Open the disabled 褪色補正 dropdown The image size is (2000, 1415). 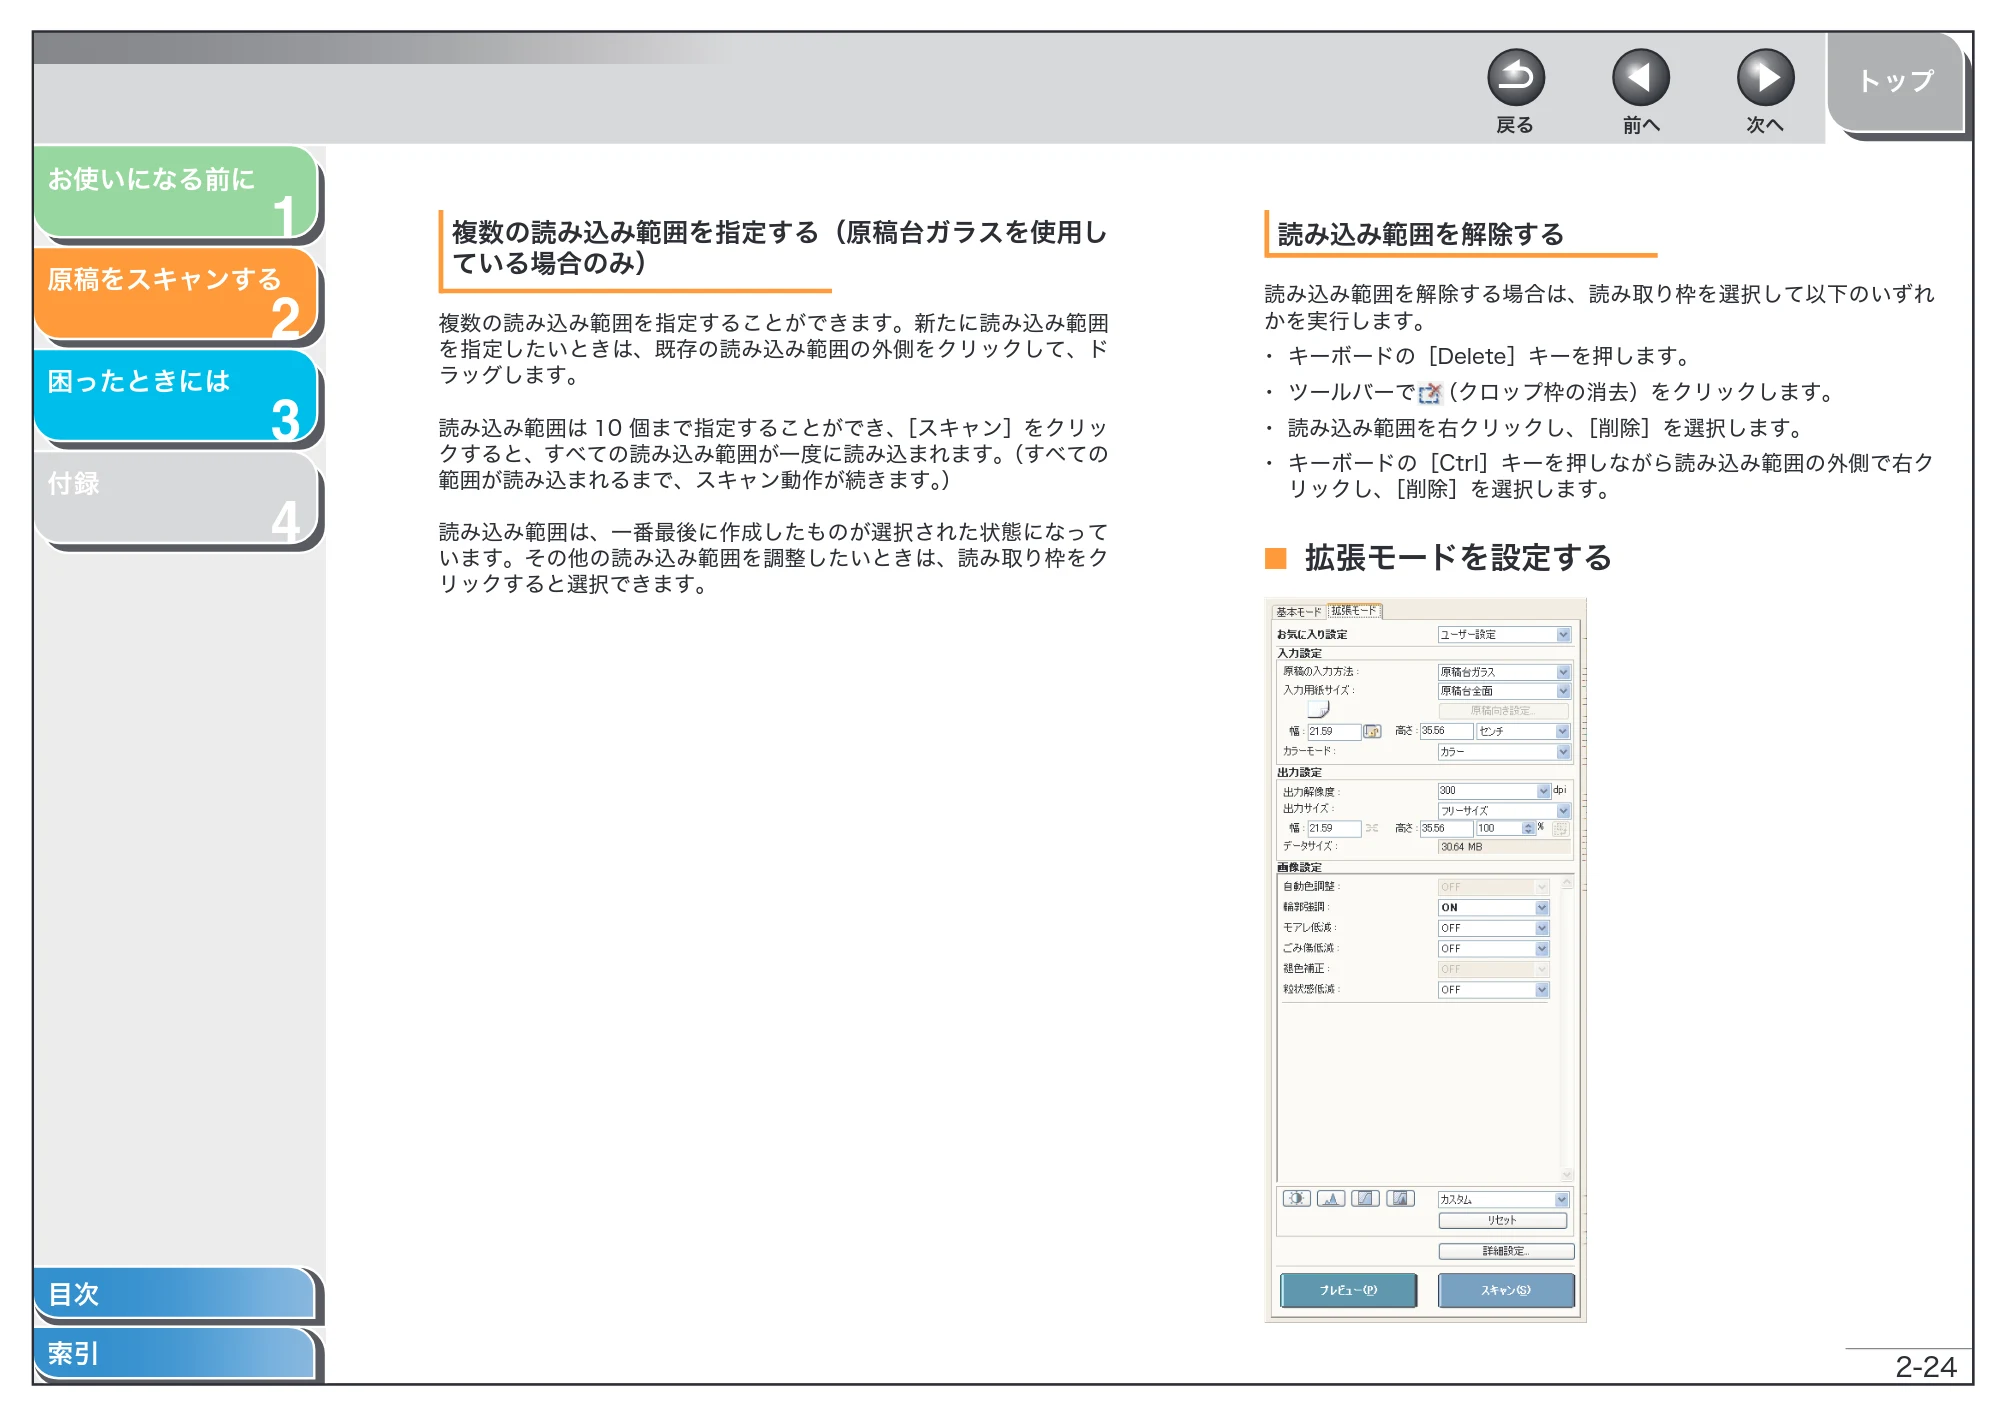coord(1494,969)
